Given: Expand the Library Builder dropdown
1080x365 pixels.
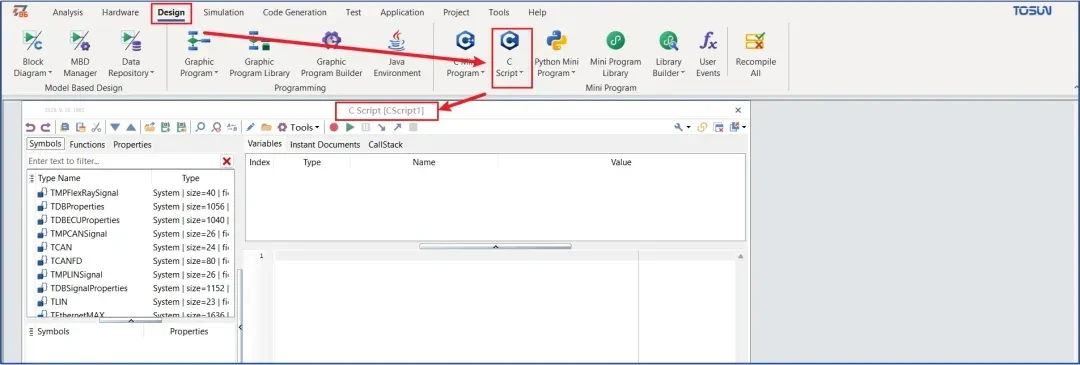Looking at the screenshot, I should coord(683,73).
